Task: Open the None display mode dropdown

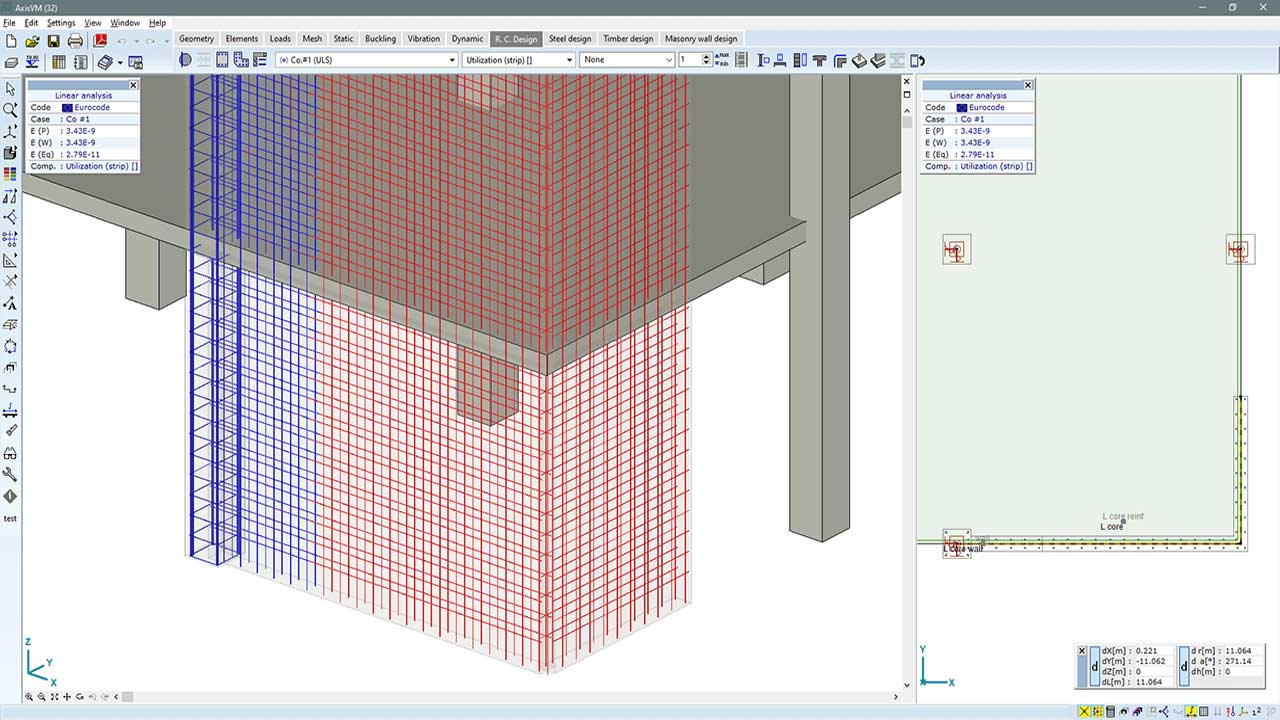Action: coord(628,60)
